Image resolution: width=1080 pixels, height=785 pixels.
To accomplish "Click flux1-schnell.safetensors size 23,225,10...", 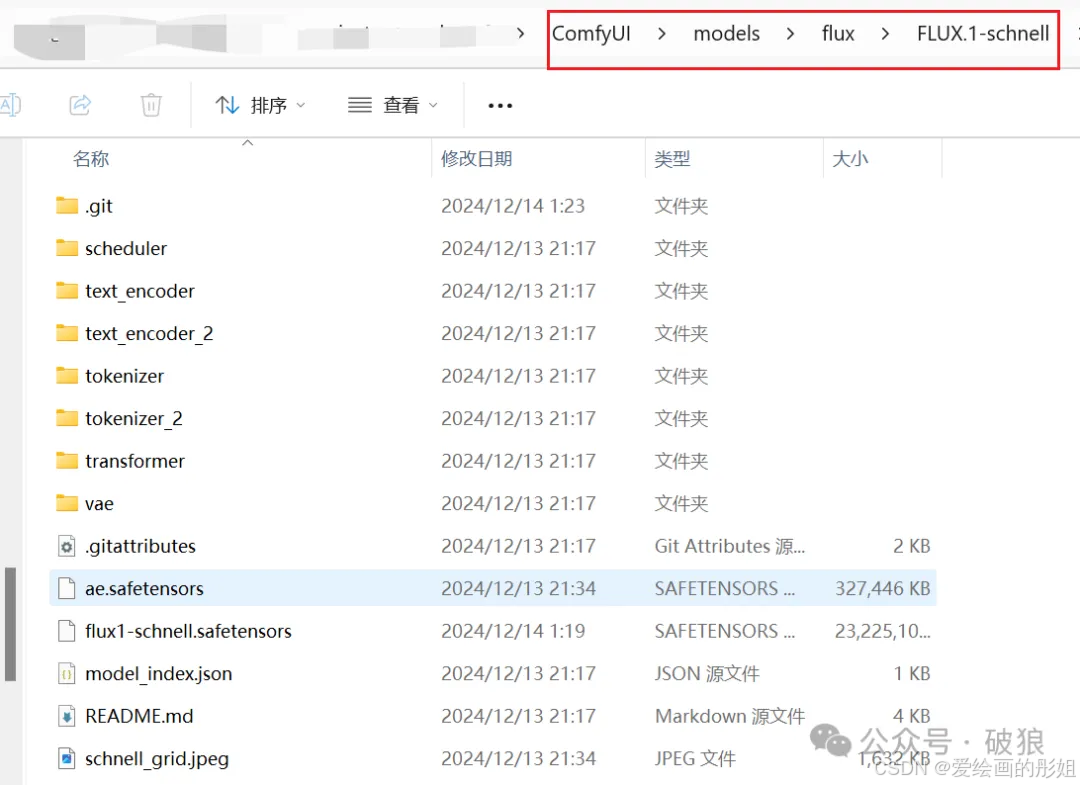I will (x=883, y=631).
